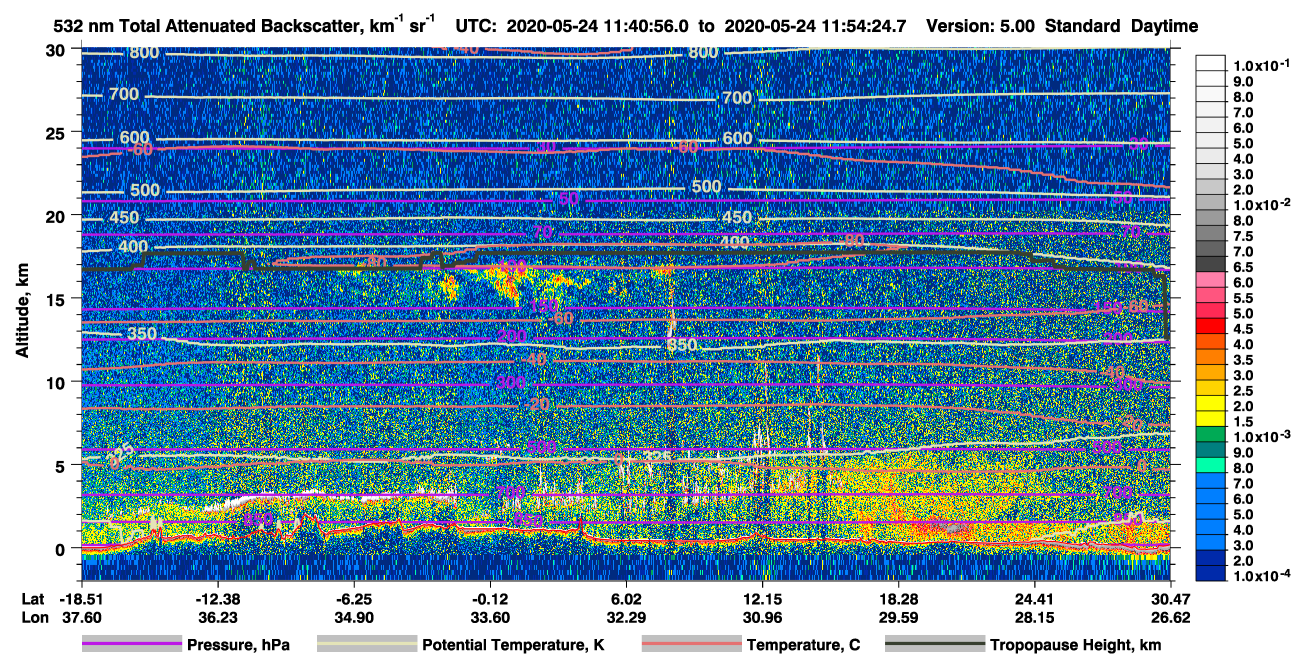The height and width of the screenshot is (667, 1300).
Task: Click the latitude value -18.51
Action: 81,598
